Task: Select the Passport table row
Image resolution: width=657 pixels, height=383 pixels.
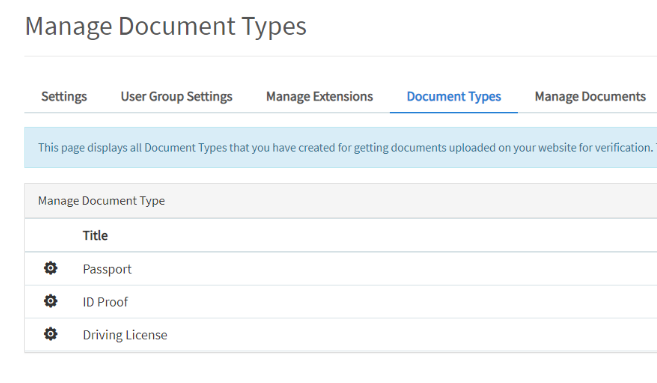Action: click(341, 269)
